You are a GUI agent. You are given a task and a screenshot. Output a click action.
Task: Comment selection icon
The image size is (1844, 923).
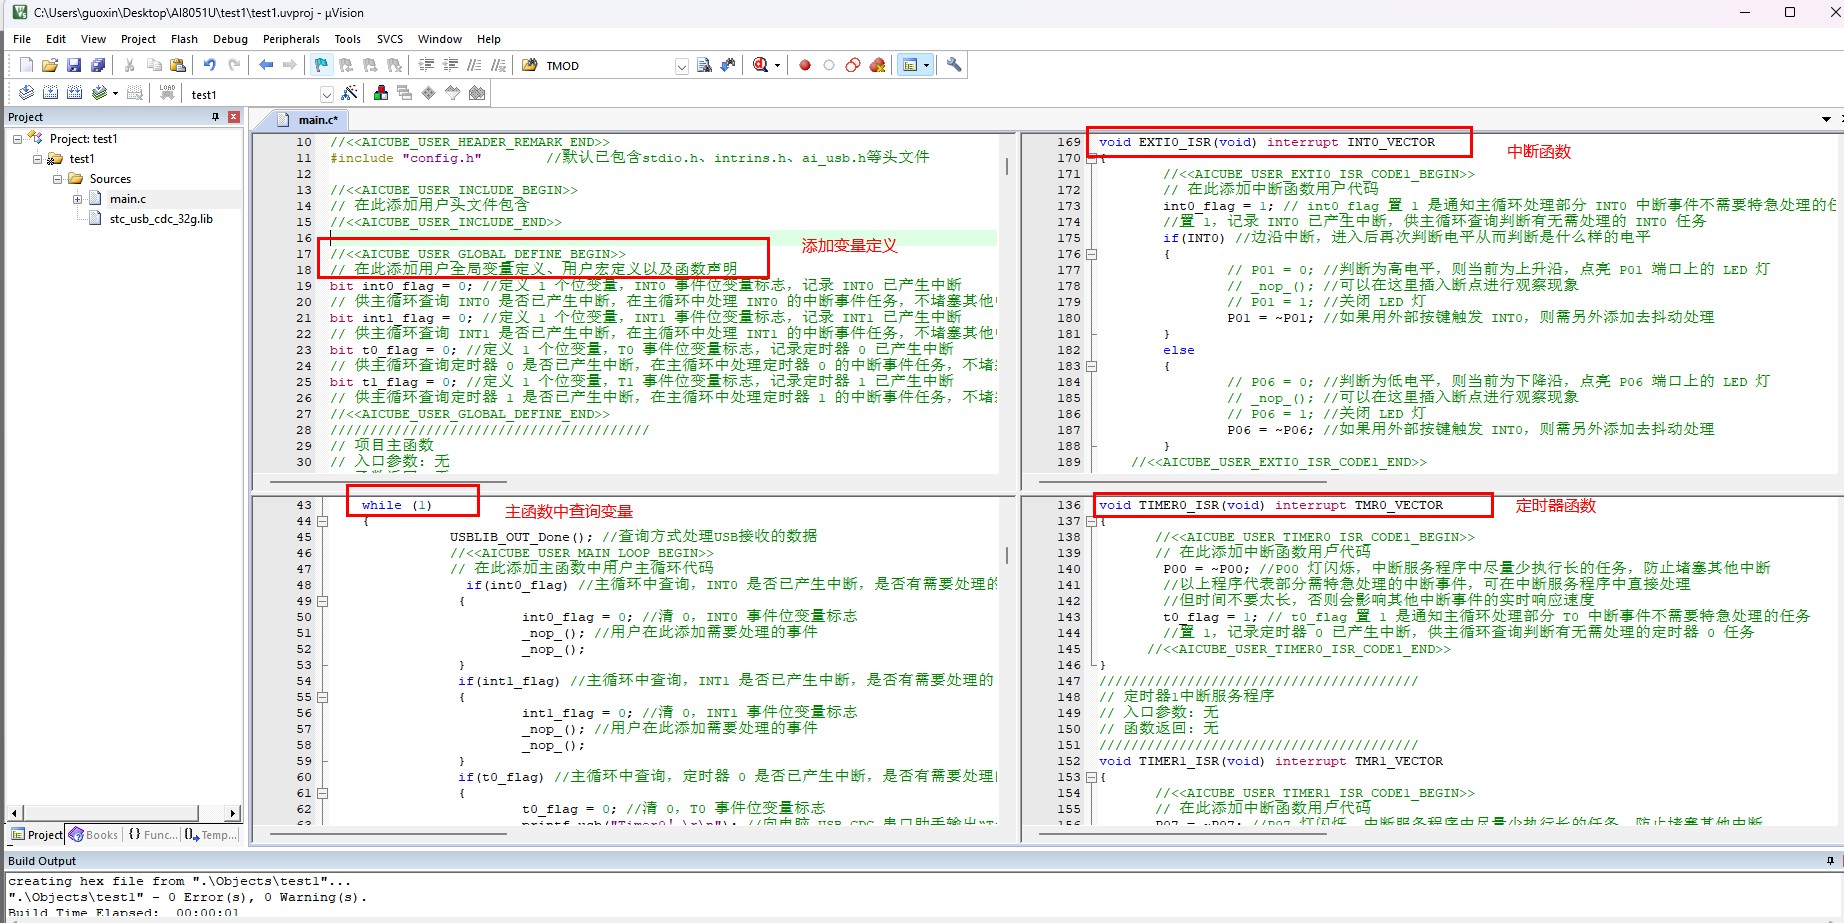[474, 65]
